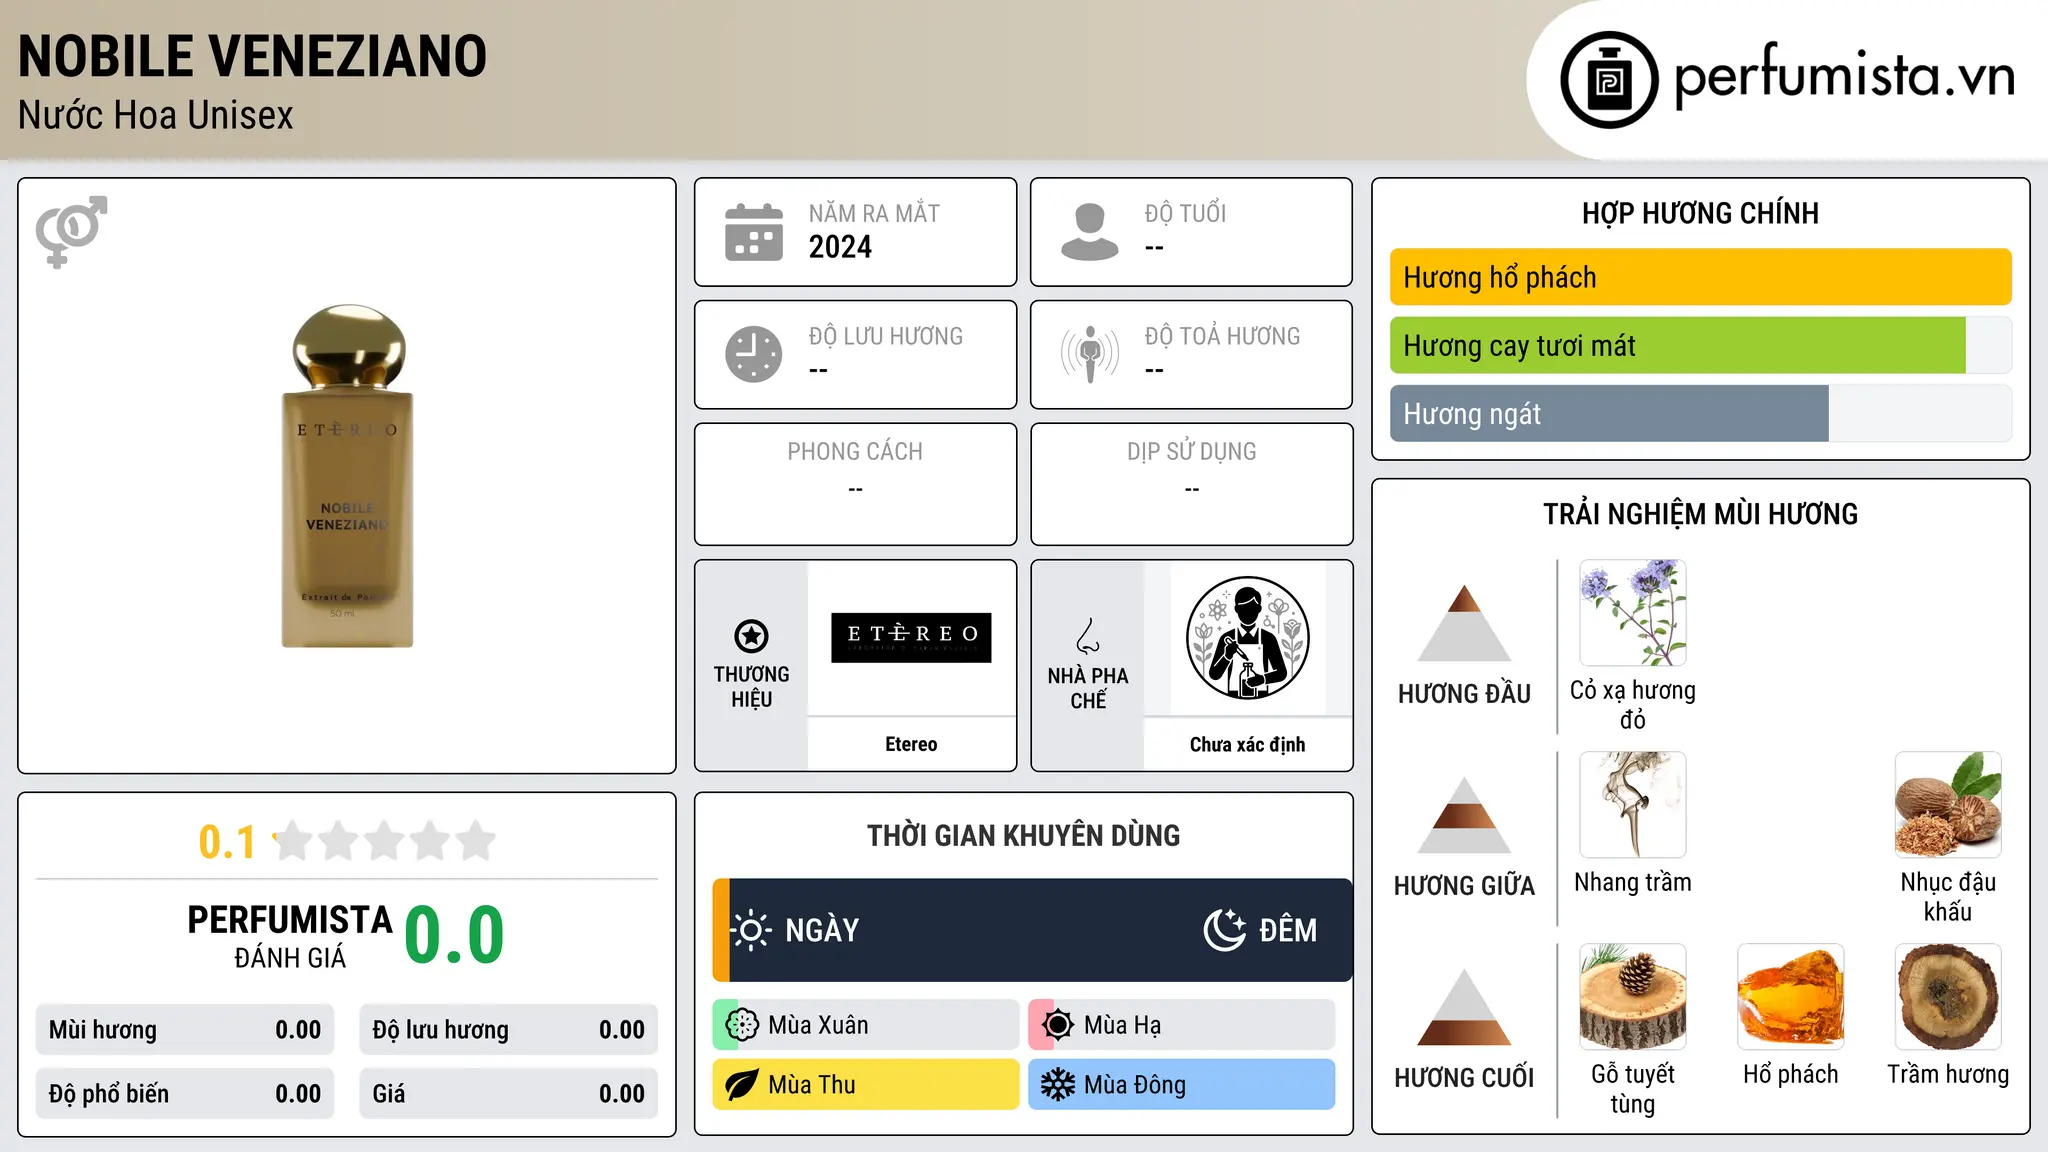Viewport: 2048px width, 1152px height.
Task: Click the Hổ phách note image
Action: 1791,997
